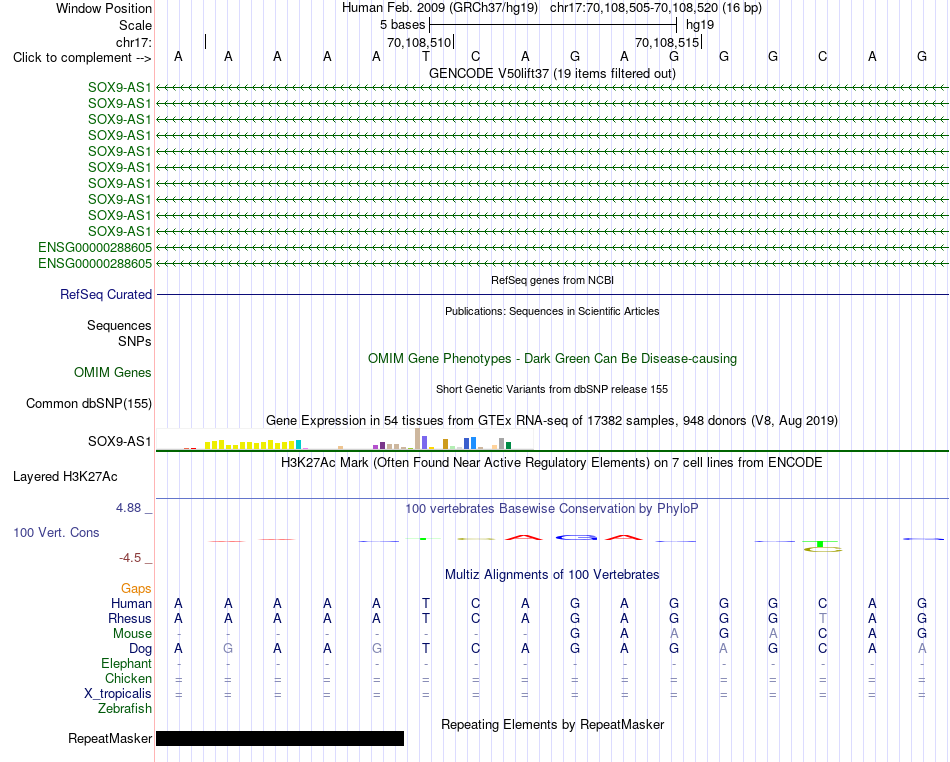Click the Zebrafish alignment row label

pos(125,709)
